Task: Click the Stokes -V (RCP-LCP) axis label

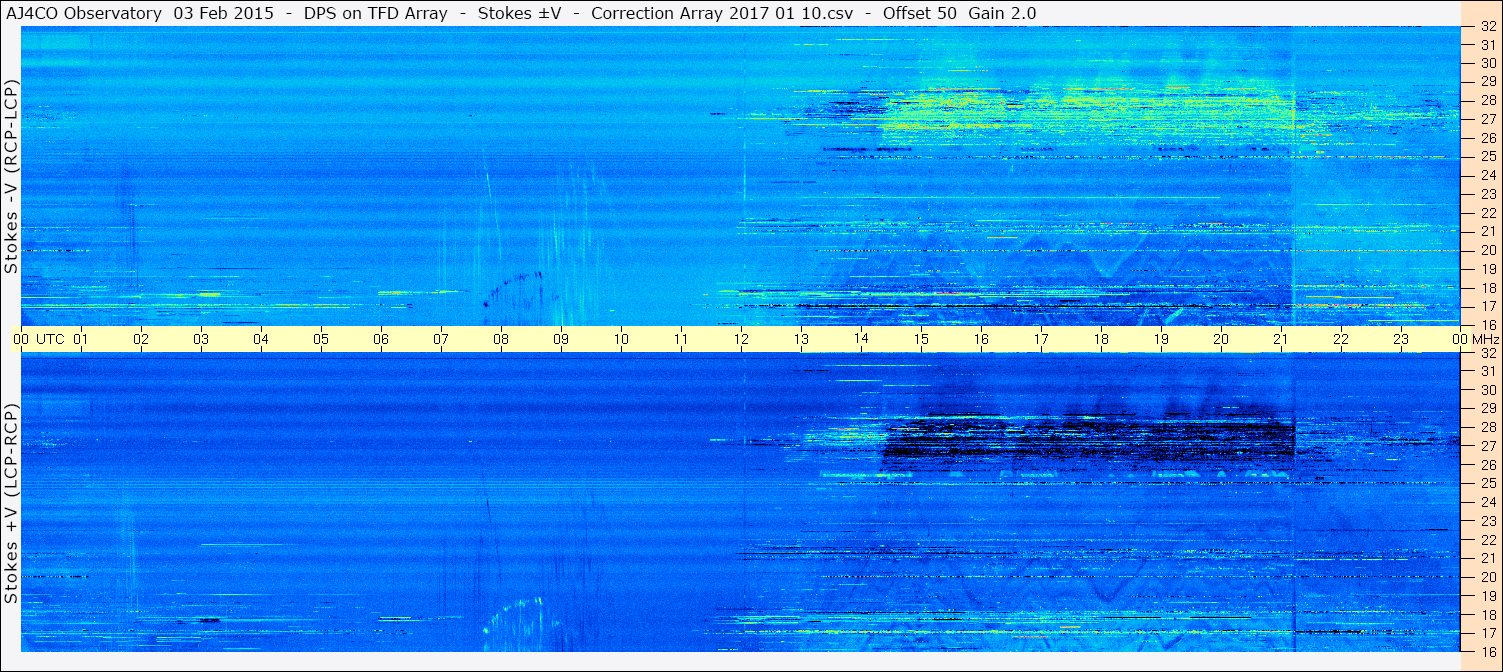Action: click(11, 176)
